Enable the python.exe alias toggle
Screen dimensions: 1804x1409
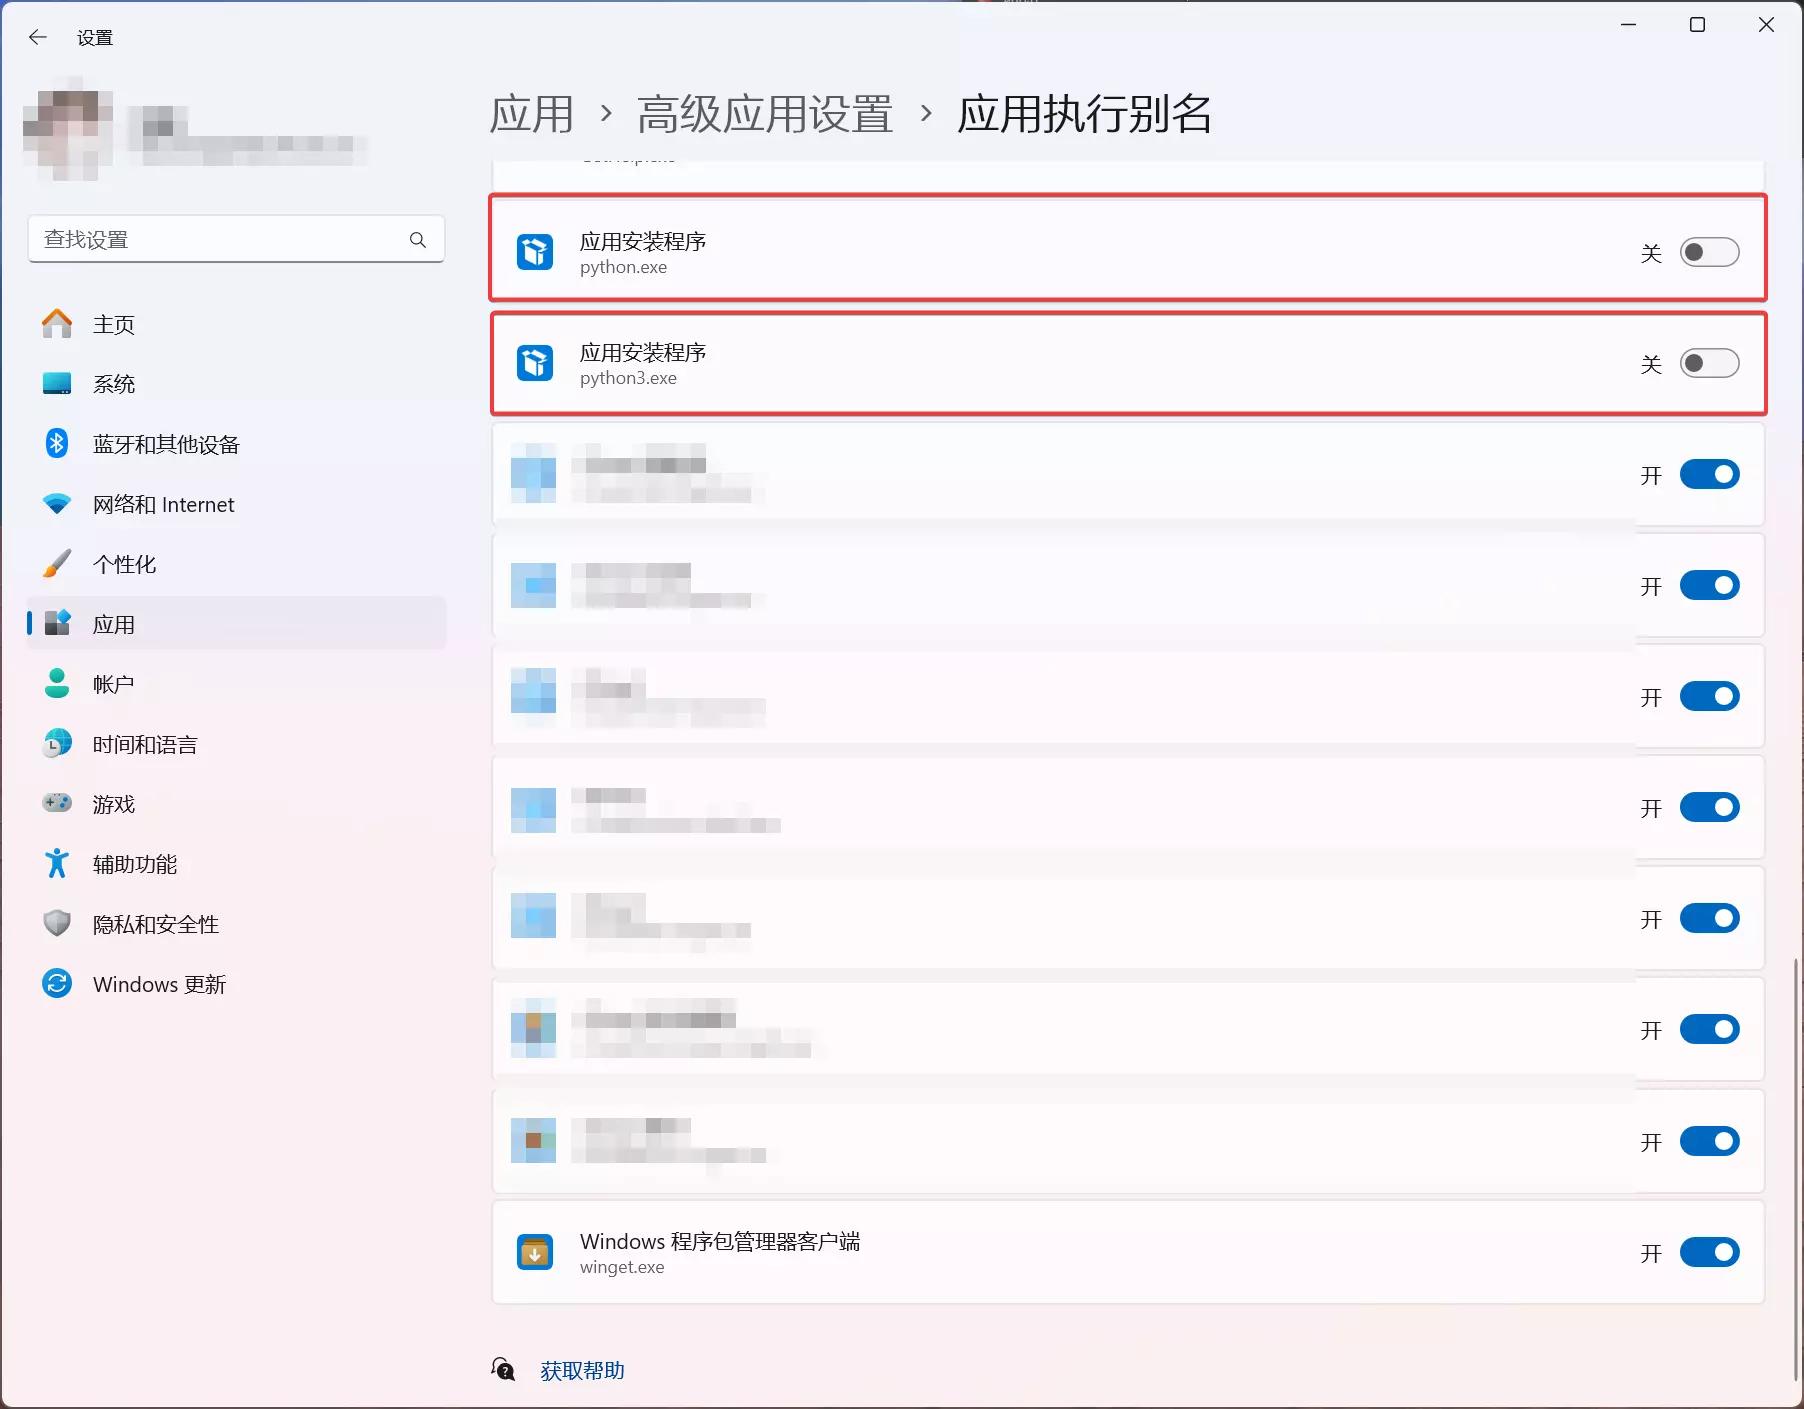(x=1709, y=253)
